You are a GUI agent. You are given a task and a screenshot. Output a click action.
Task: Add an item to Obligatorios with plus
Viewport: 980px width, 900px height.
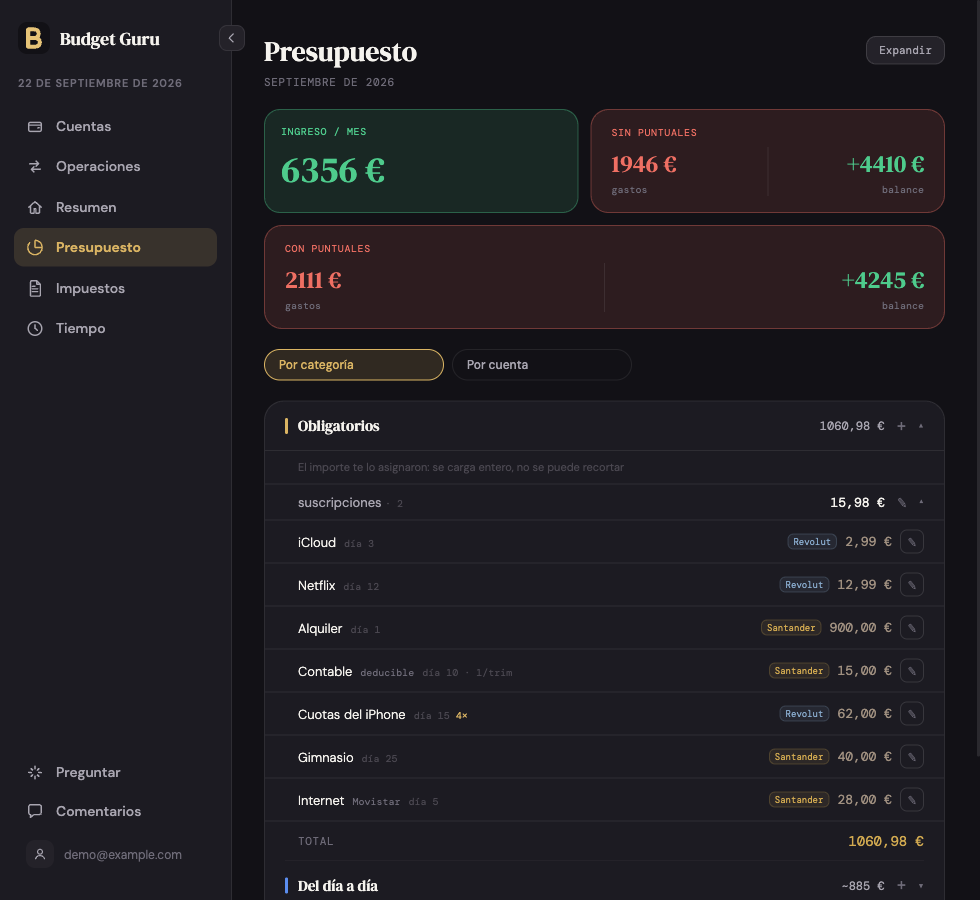coord(901,426)
